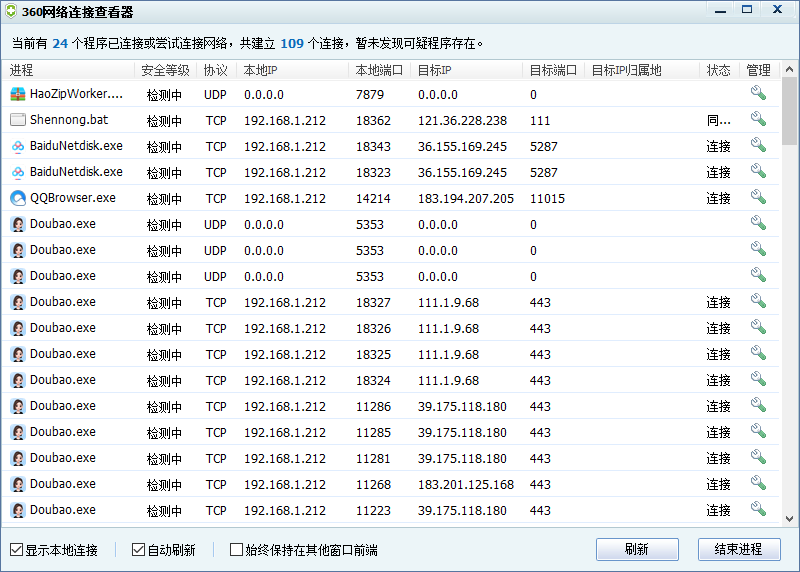Click manage icon for Doubao port 11281
The width and height of the screenshot is (800, 572).
(758, 457)
